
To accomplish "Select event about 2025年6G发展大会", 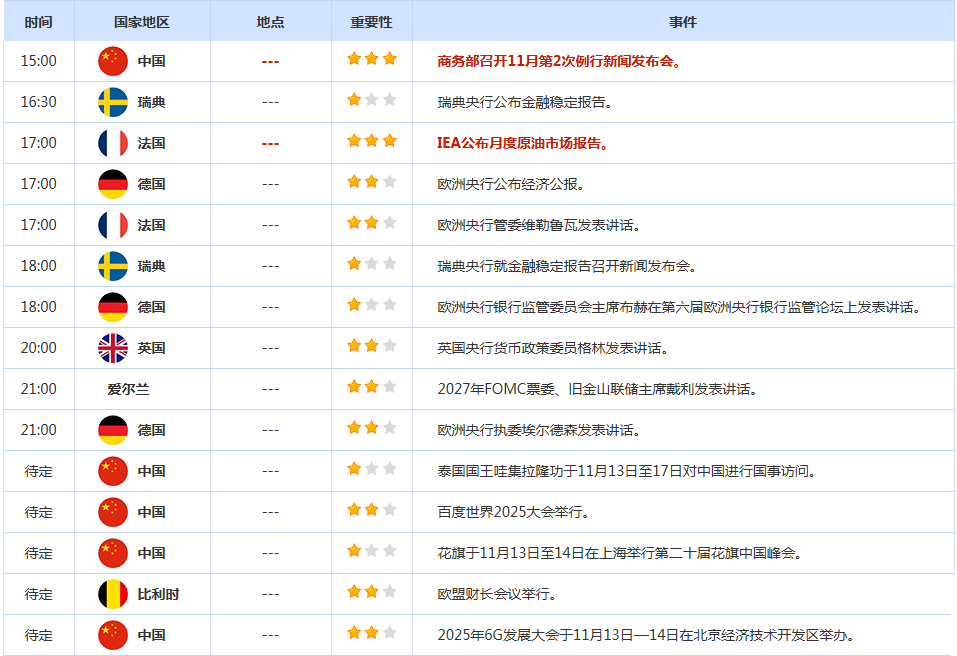I will tap(646, 635).
